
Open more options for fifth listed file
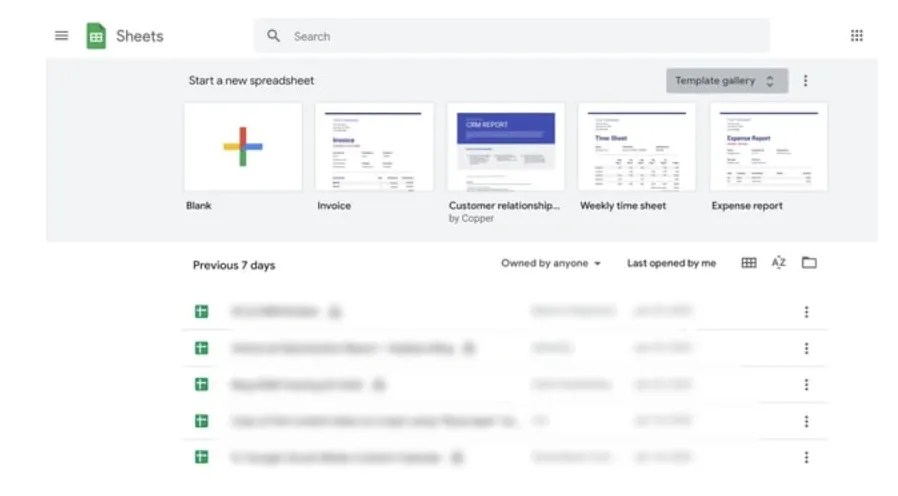click(806, 458)
